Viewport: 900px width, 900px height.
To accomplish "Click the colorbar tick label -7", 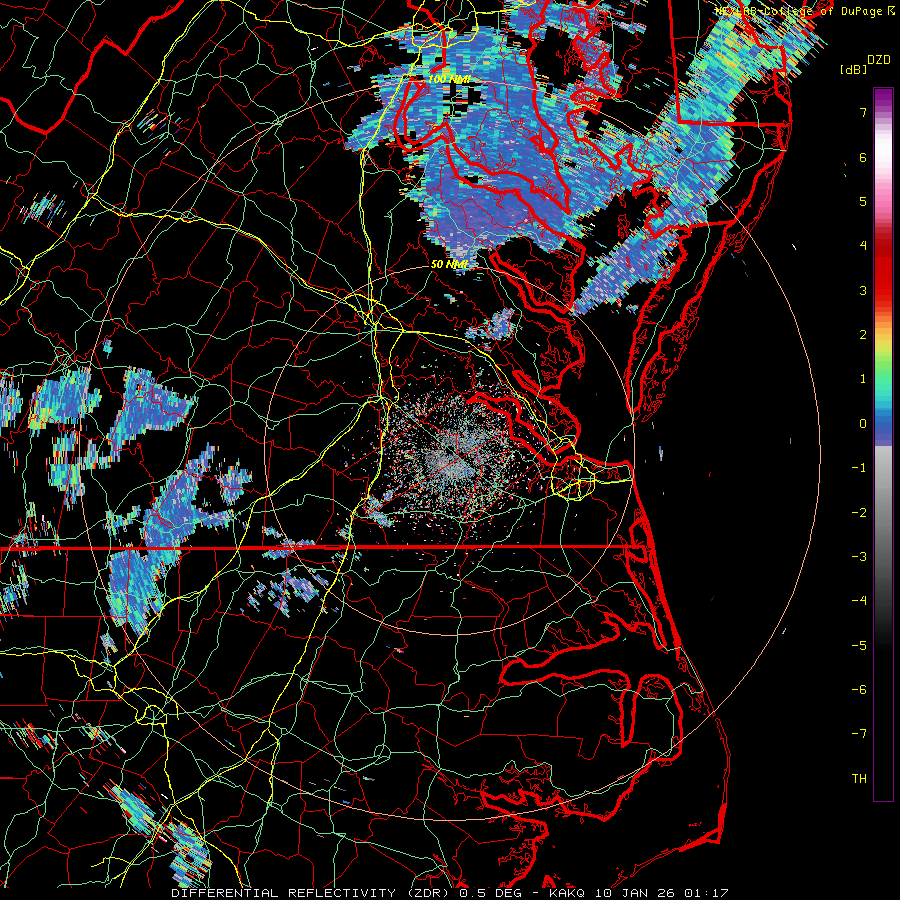I will [859, 734].
